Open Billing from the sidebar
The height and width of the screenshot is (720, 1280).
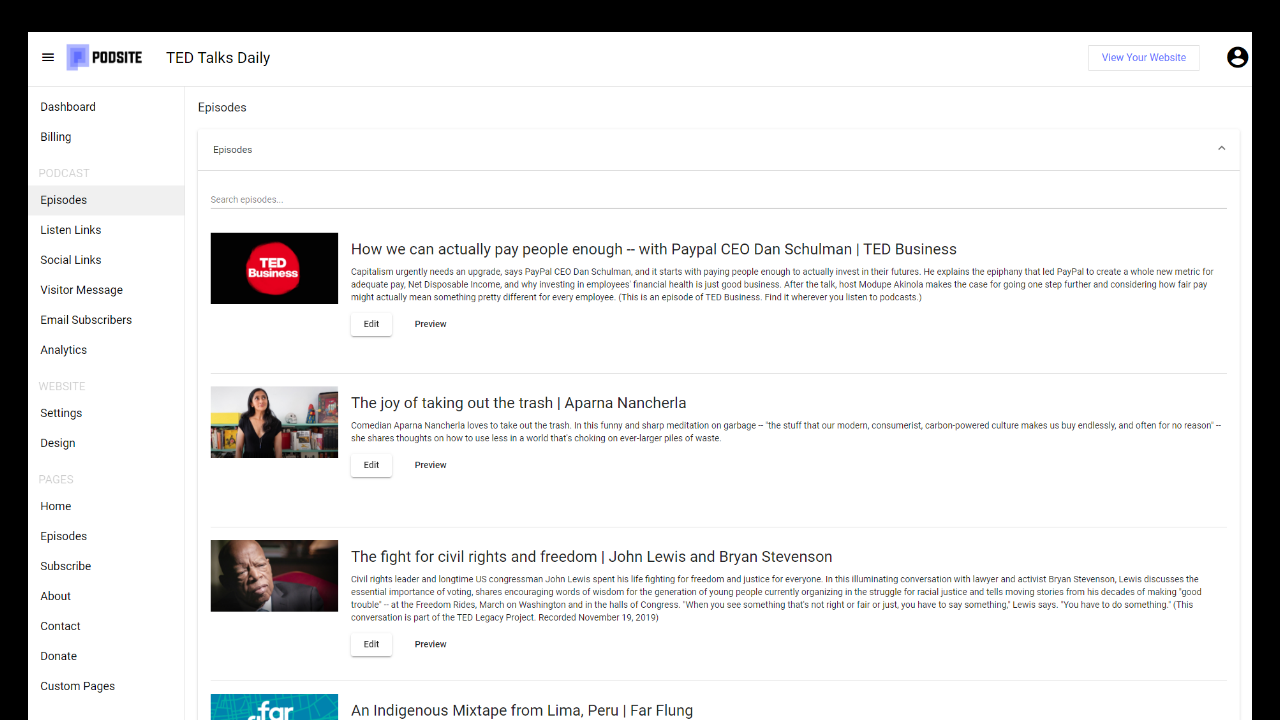pyautogui.click(x=56, y=137)
